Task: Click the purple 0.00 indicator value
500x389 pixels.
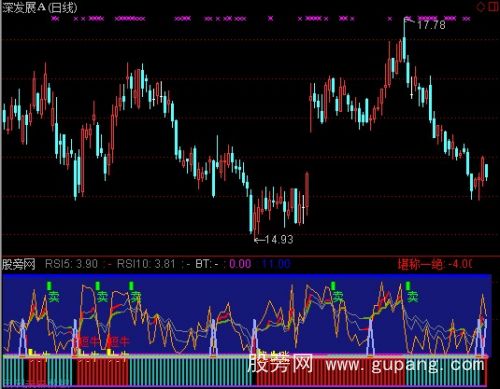Action: click(x=240, y=264)
